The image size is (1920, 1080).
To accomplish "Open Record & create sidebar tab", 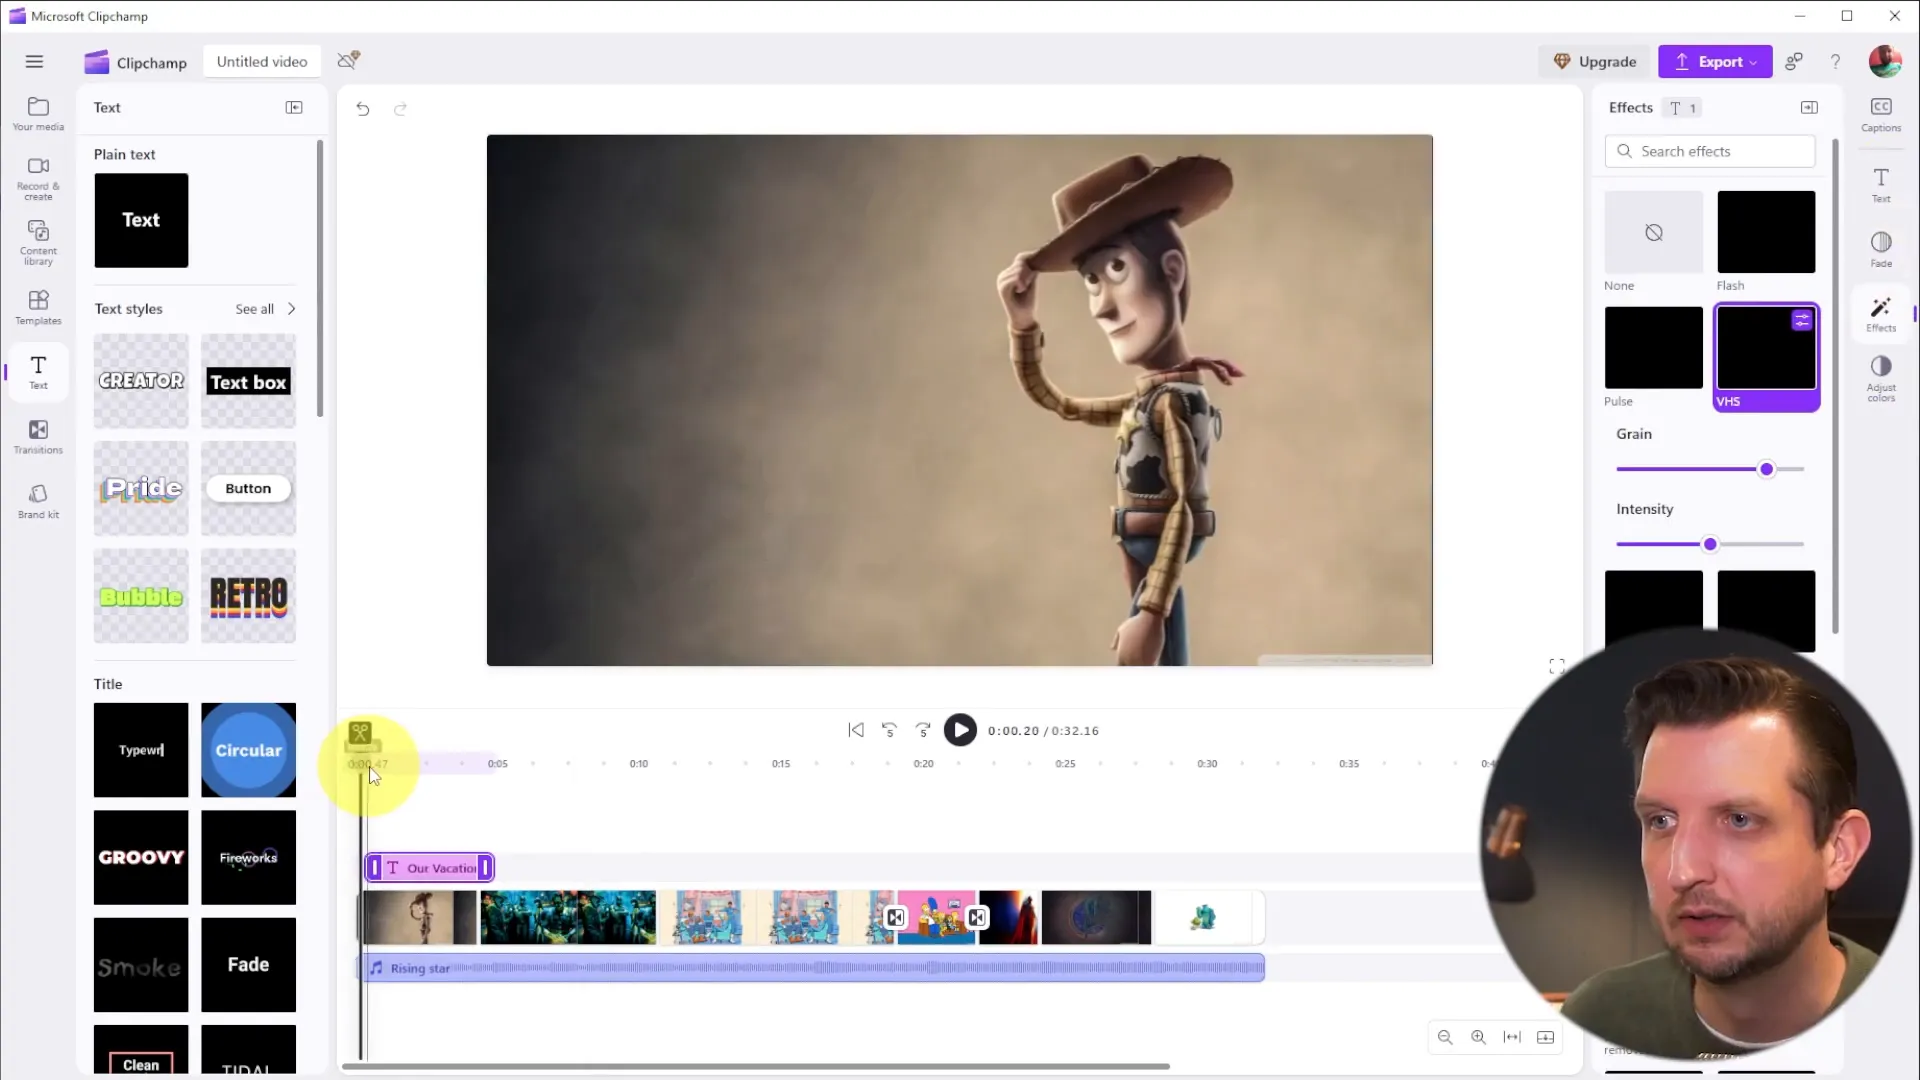I will click(x=38, y=179).
